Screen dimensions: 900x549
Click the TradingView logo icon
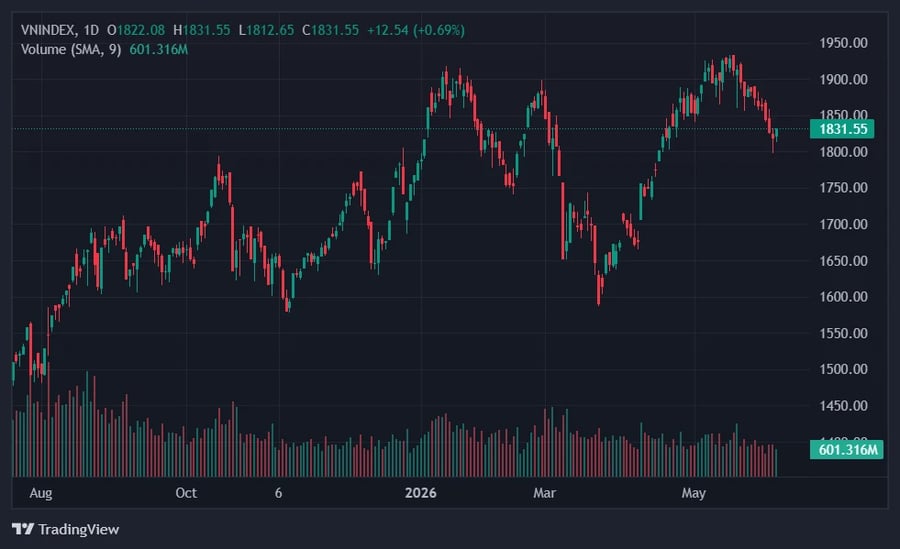point(23,529)
